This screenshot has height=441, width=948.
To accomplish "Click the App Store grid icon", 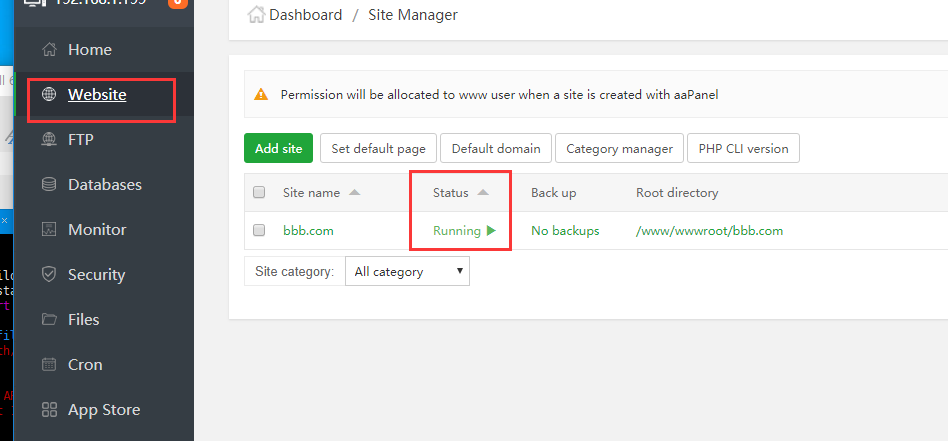I will click(49, 410).
